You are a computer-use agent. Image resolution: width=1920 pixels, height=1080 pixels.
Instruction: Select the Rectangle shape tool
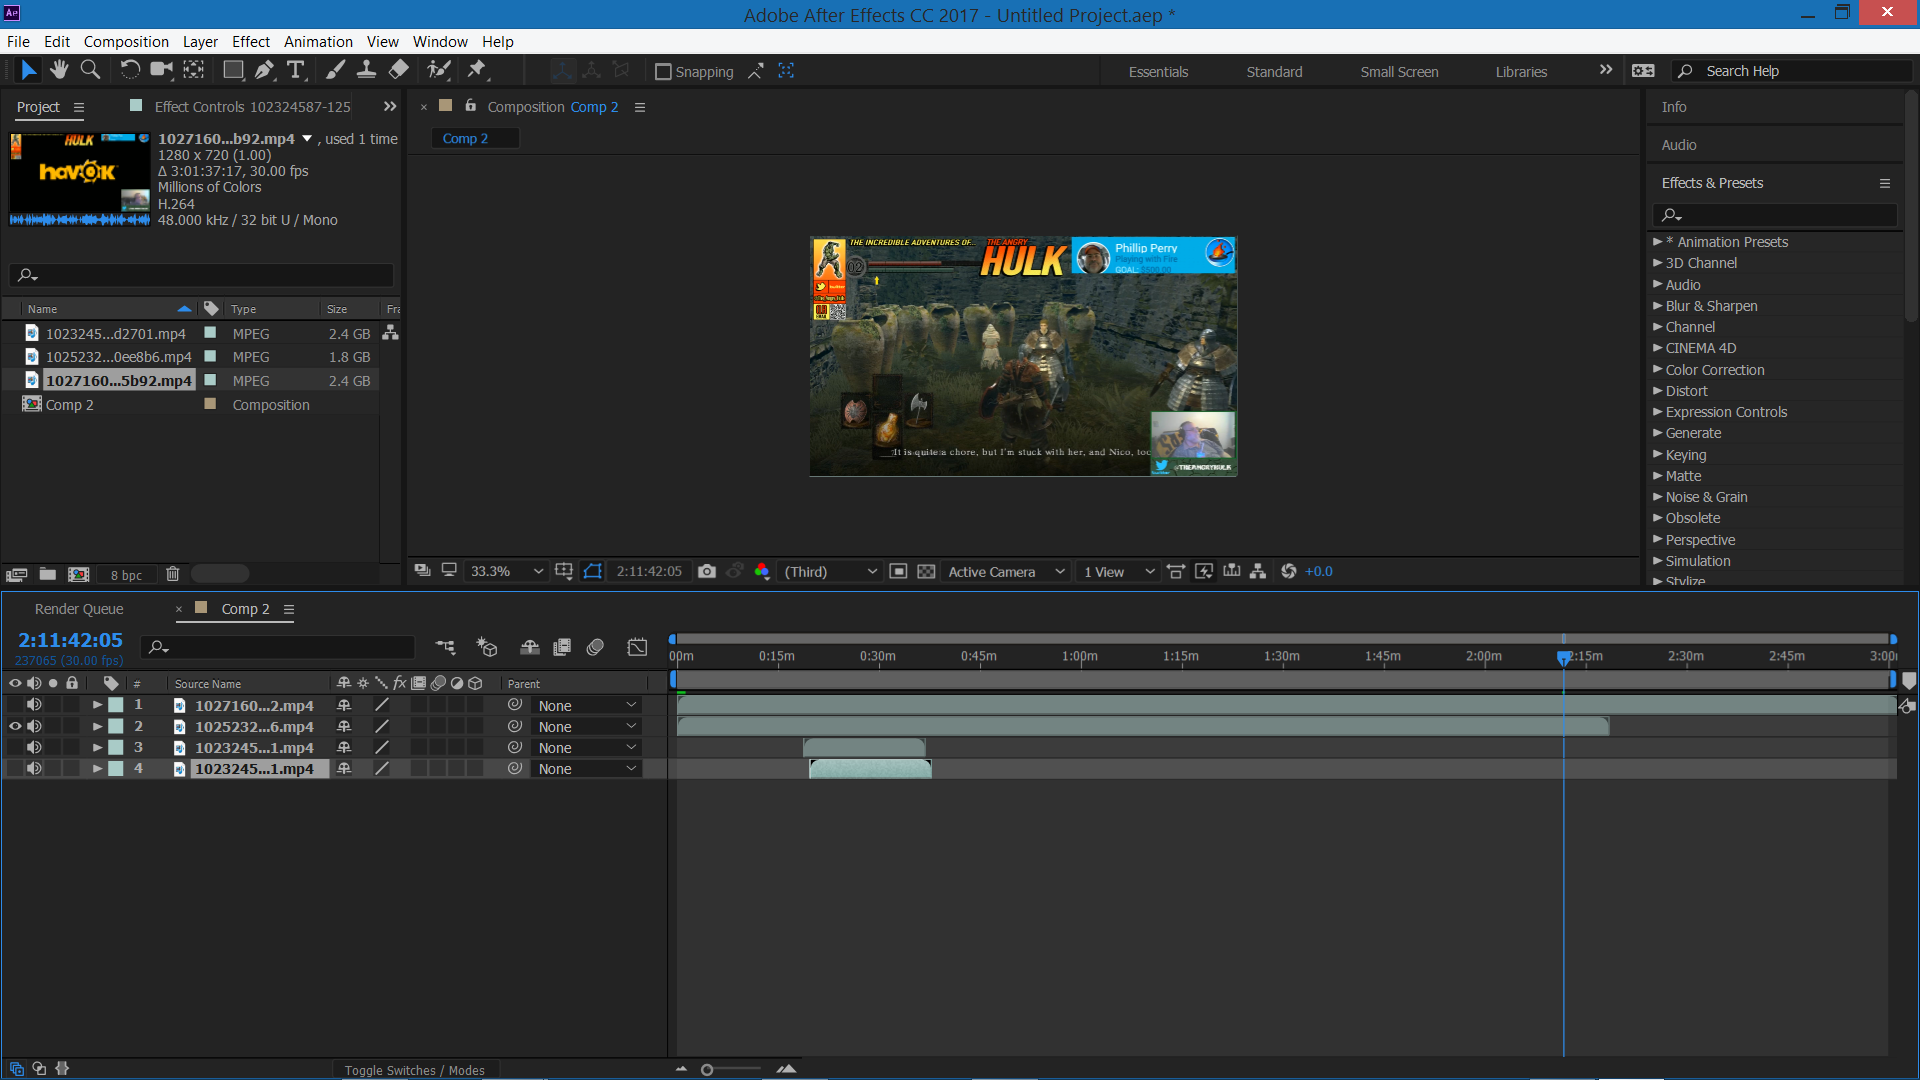[233, 70]
